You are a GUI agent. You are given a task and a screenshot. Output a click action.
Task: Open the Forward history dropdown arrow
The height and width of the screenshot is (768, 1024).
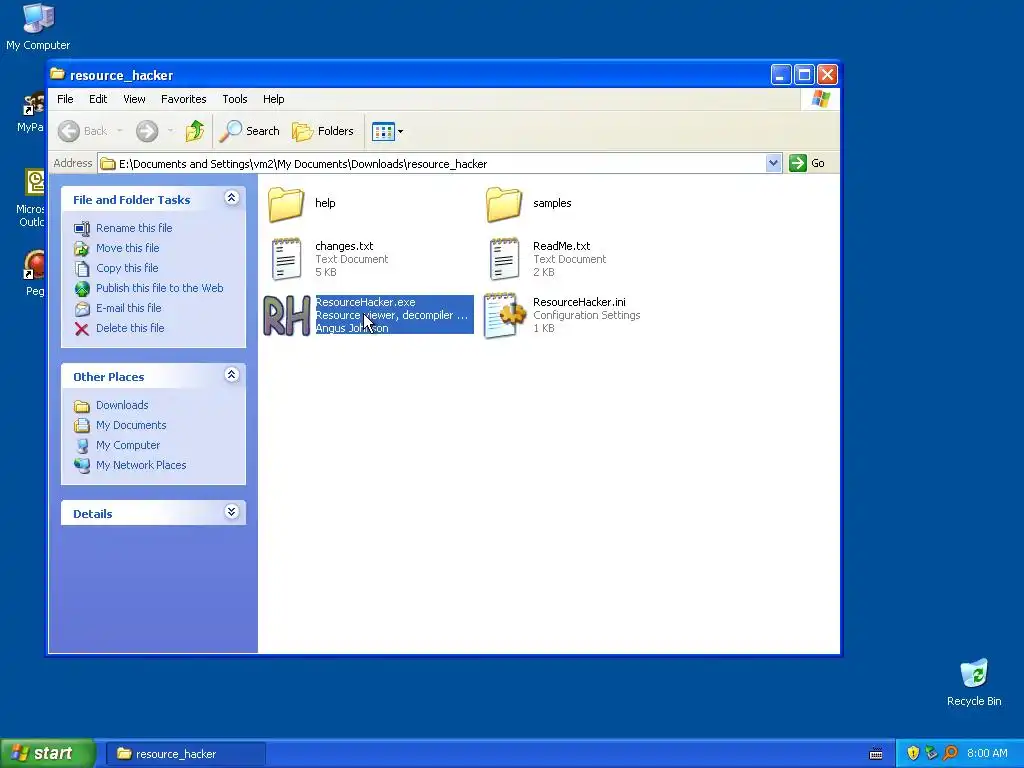coord(170,131)
